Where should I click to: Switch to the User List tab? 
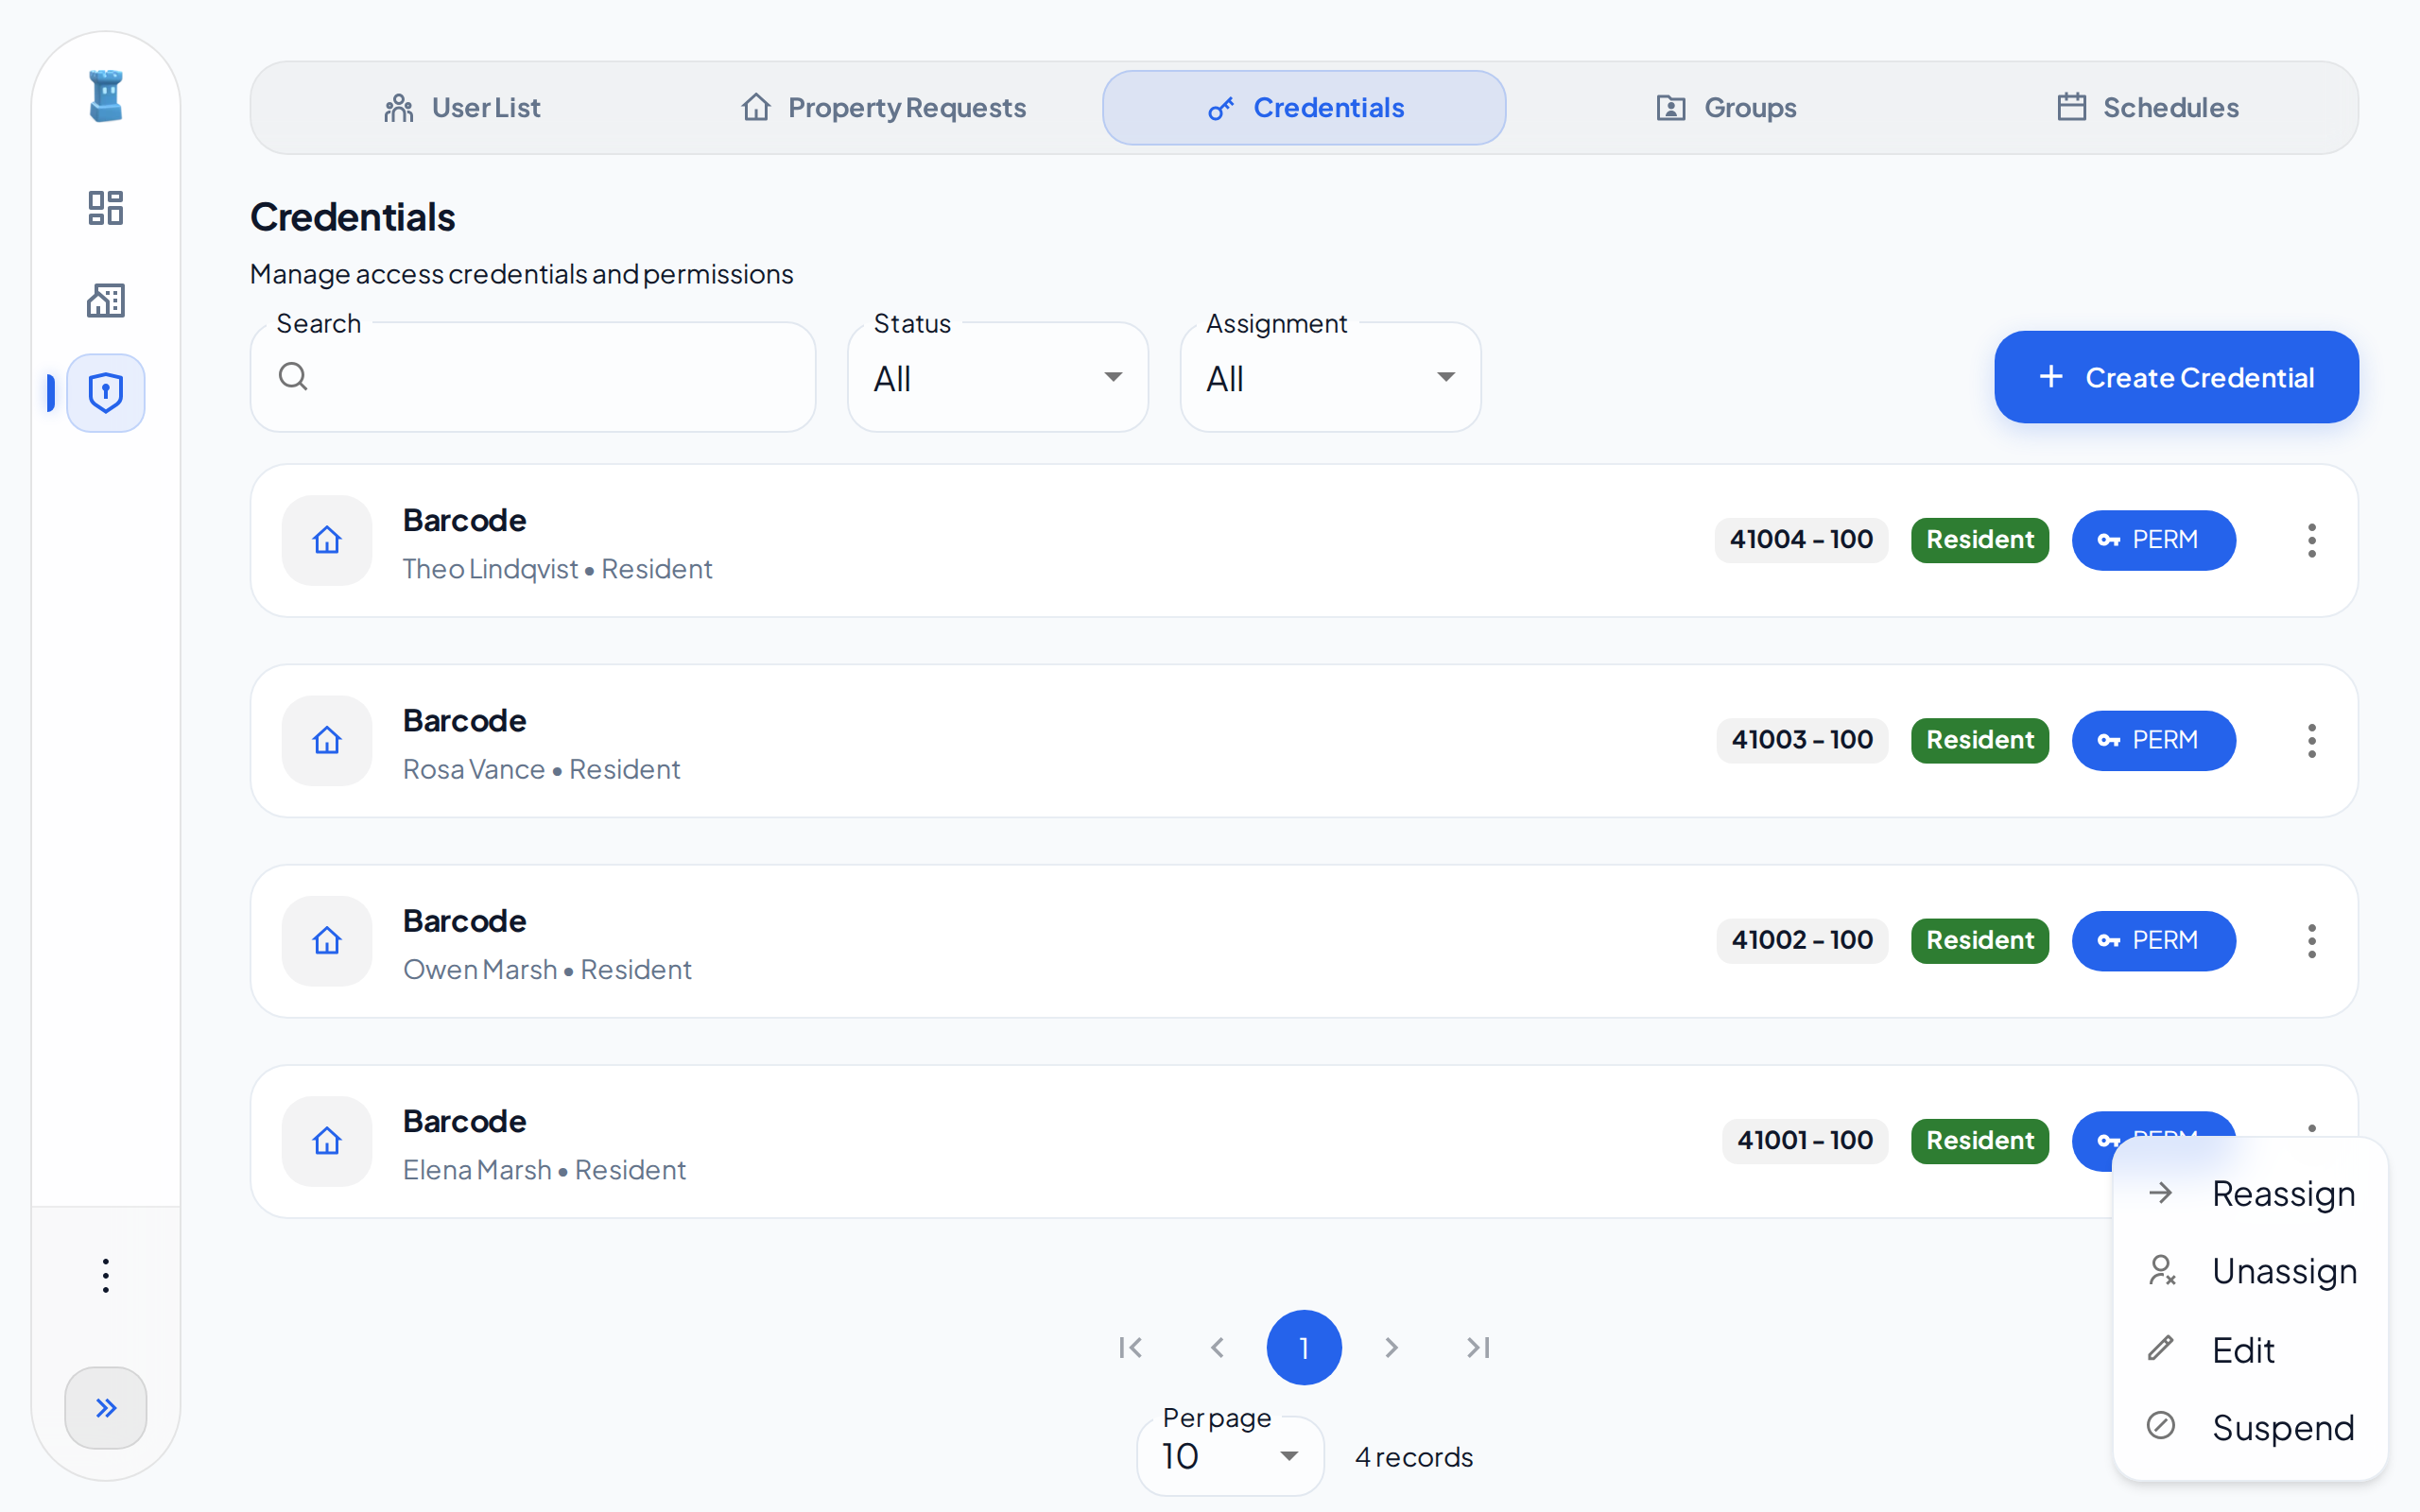pyautogui.click(x=462, y=108)
